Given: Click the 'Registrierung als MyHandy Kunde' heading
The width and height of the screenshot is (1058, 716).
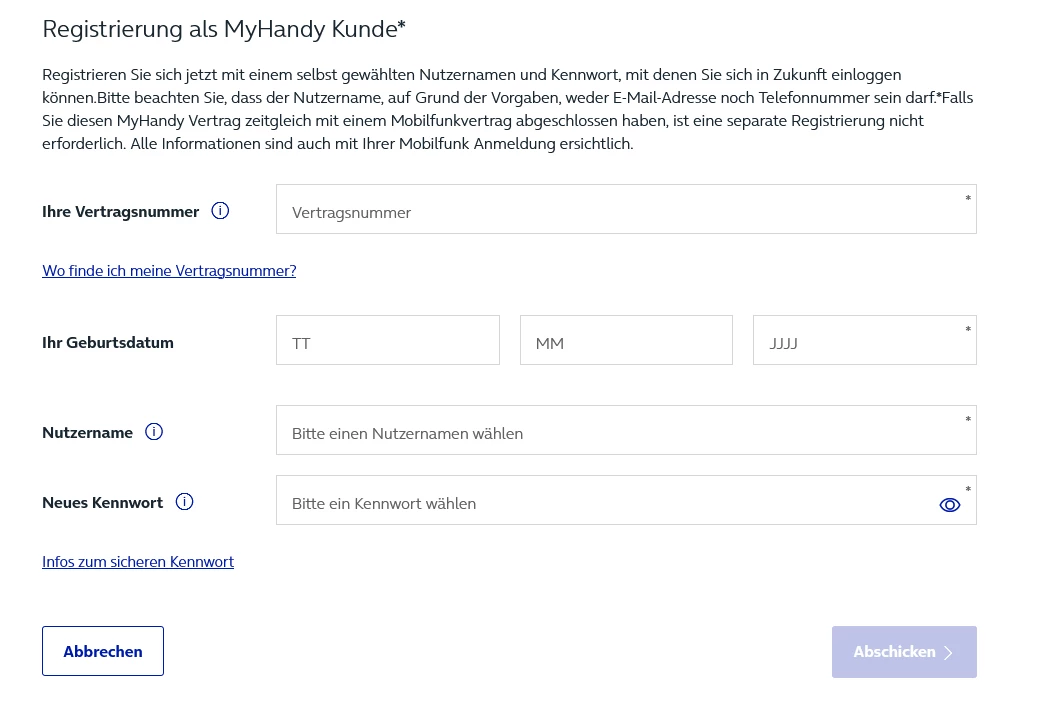Looking at the screenshot, I should pyautogui.click(x=224, y=30).
